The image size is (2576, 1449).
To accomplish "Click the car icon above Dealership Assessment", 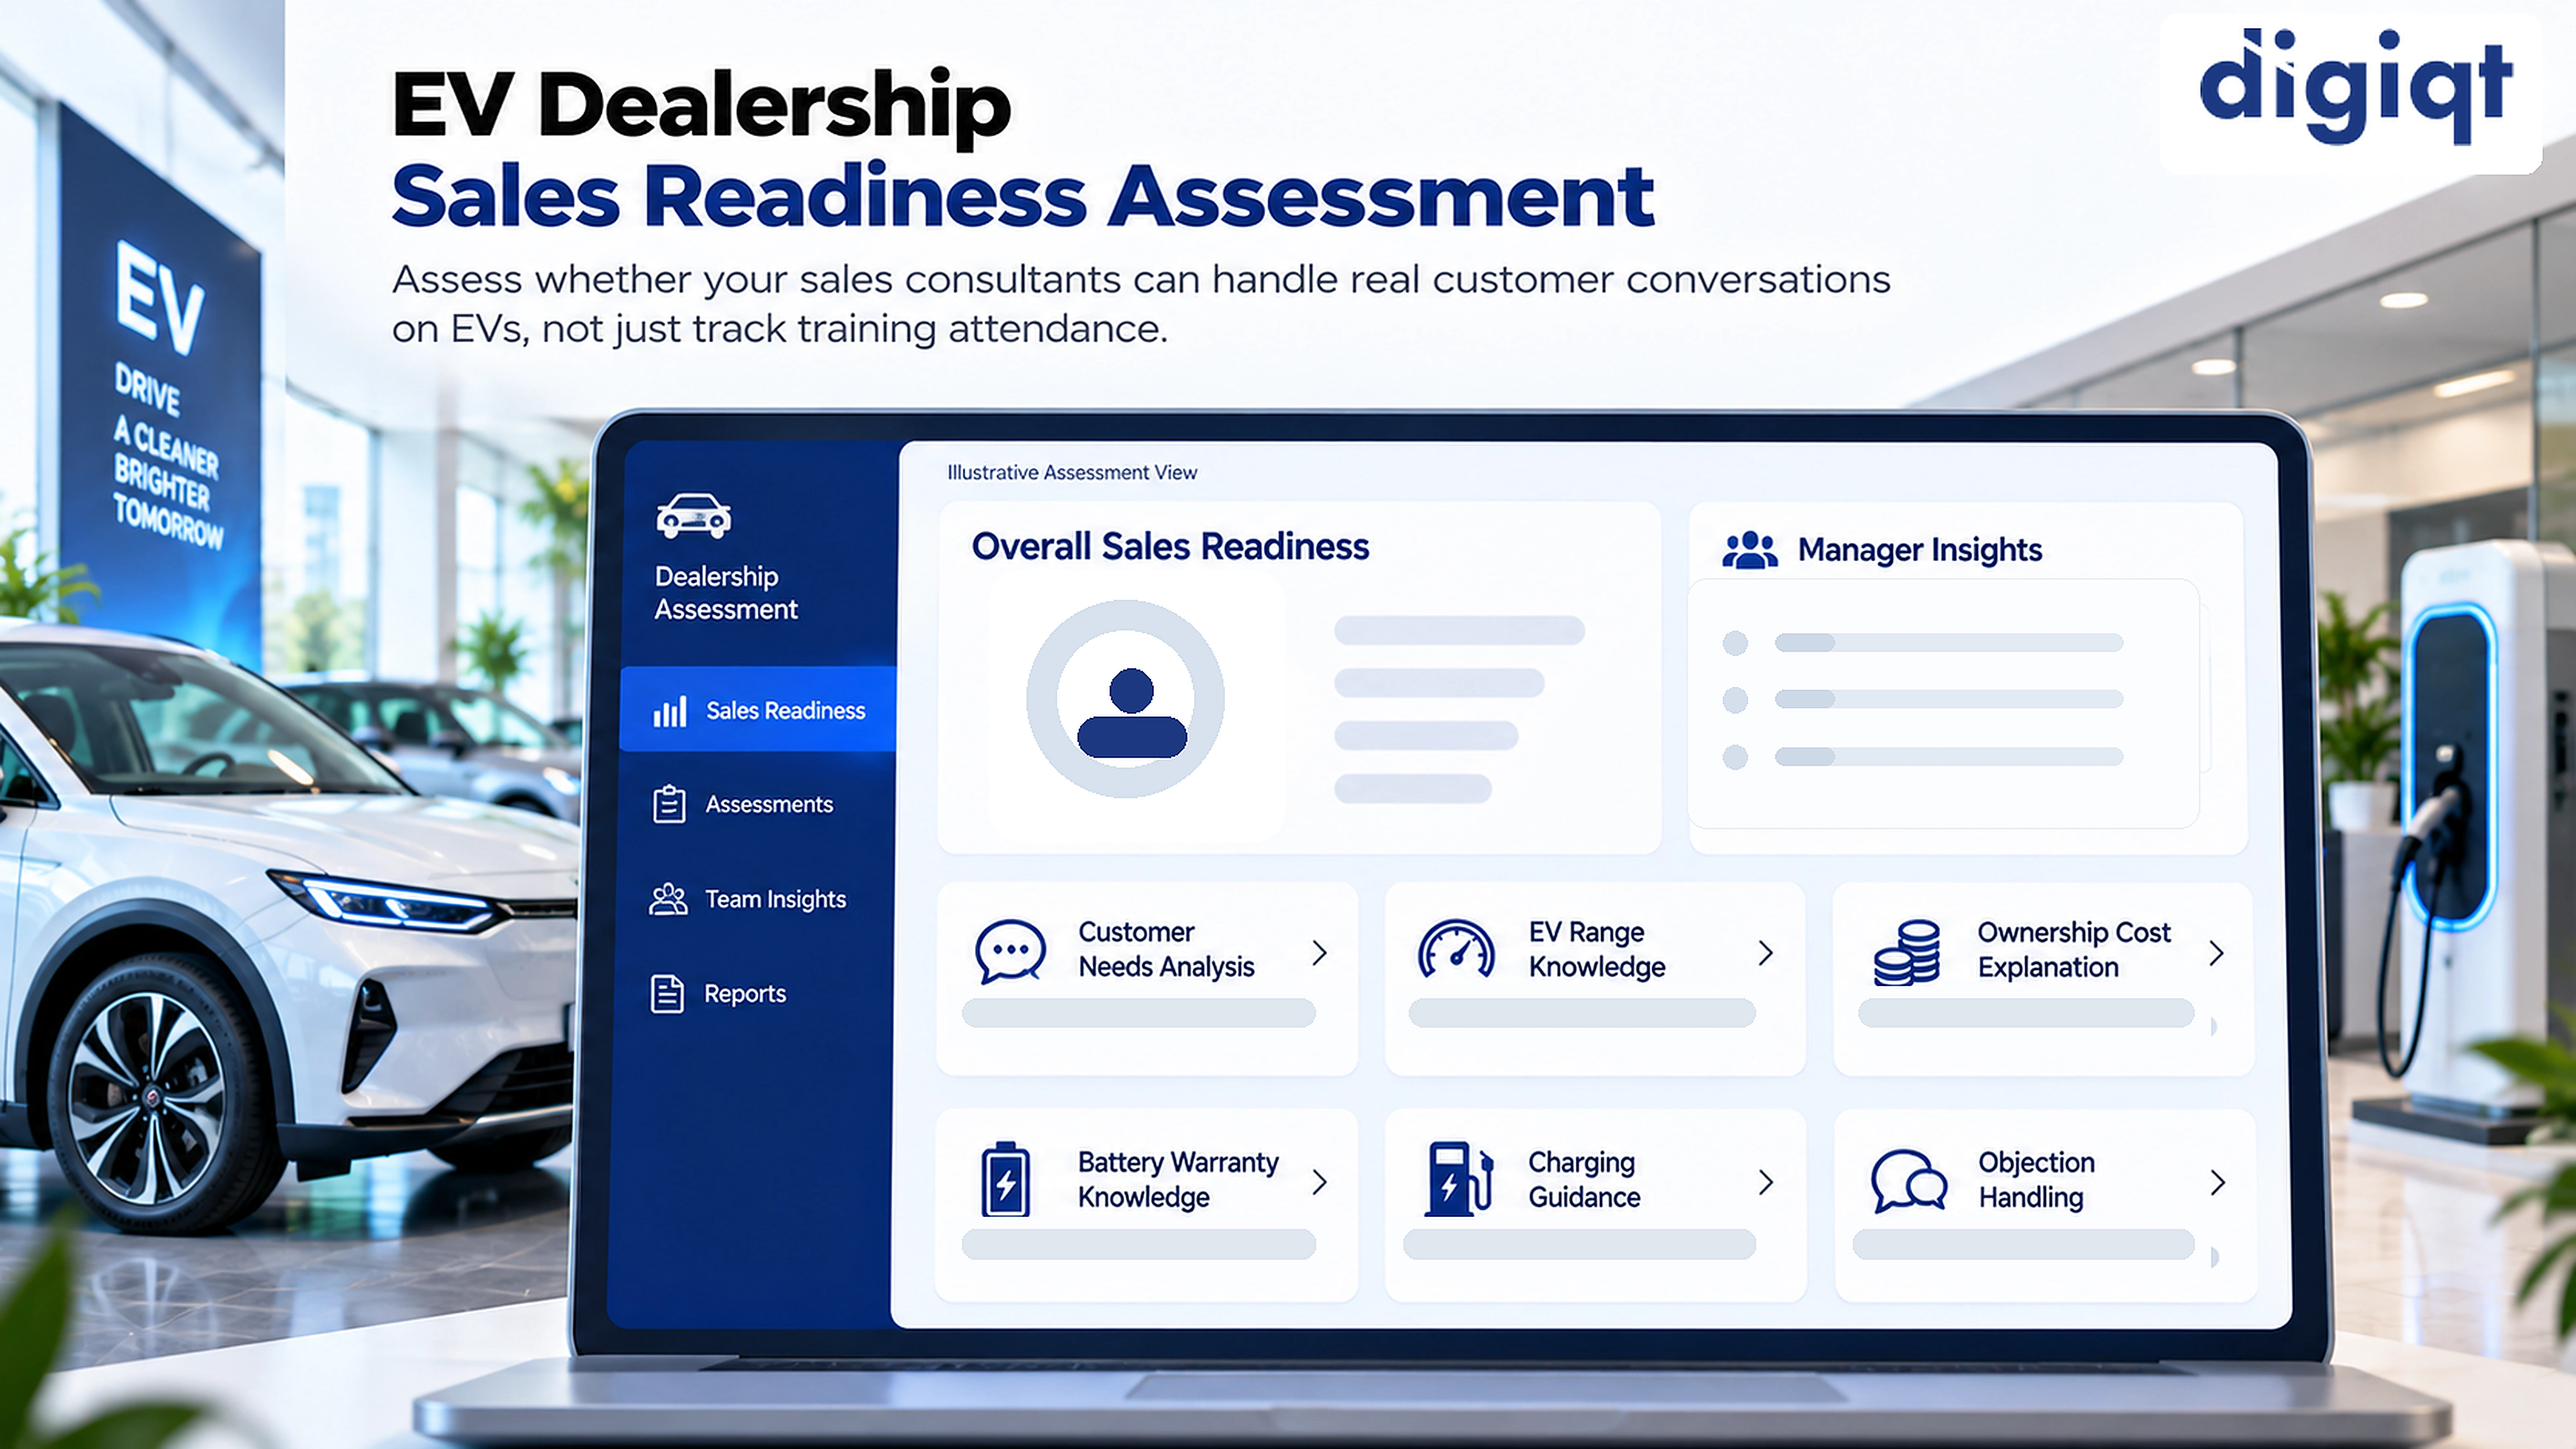I will [x=693, y=516].
